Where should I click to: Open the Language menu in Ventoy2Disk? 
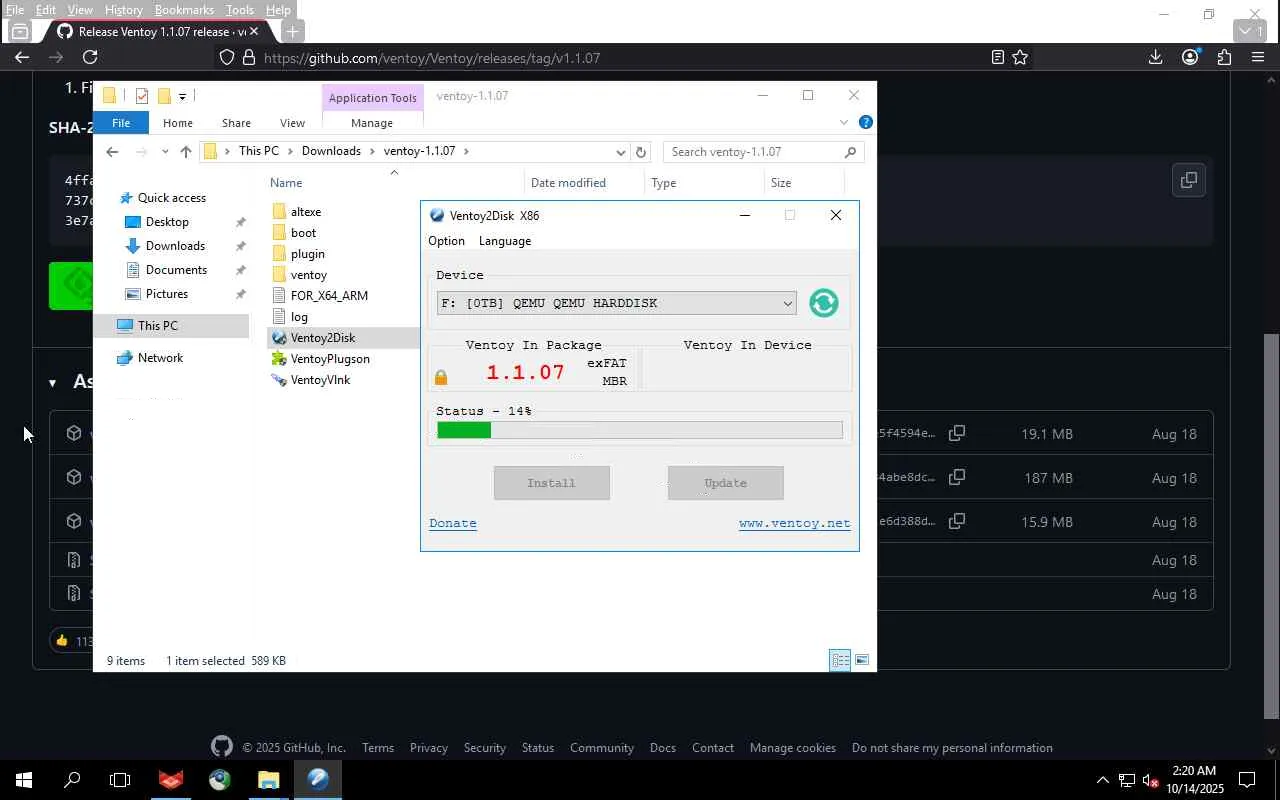(505, 241)
